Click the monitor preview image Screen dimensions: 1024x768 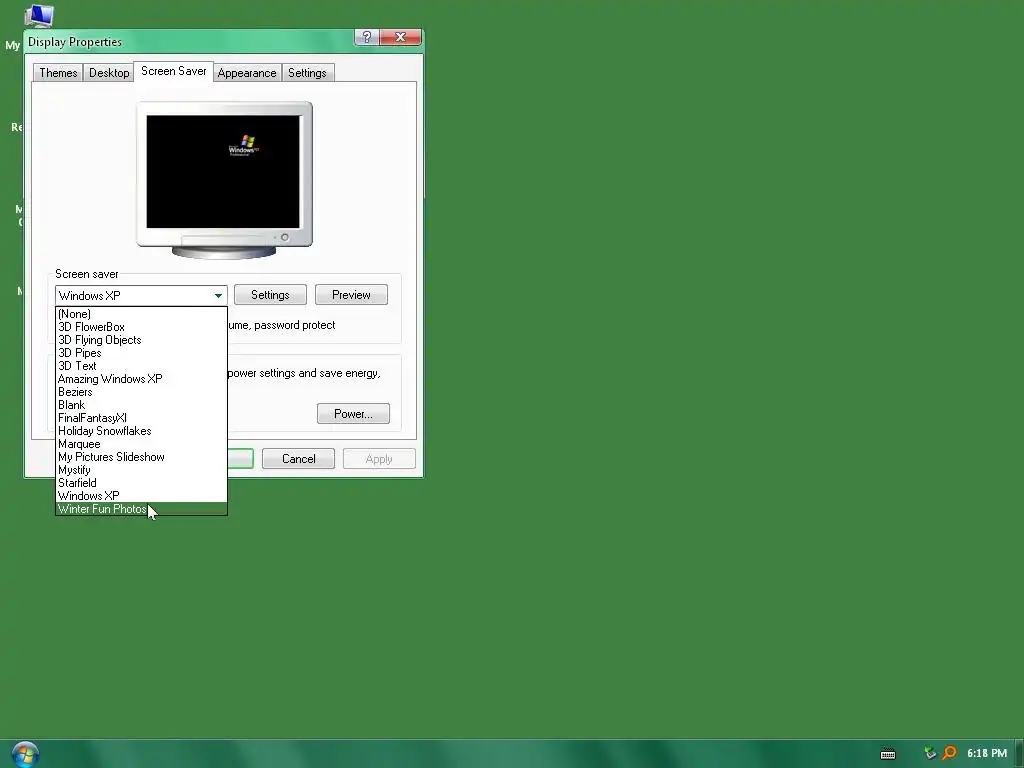[224, 181]
